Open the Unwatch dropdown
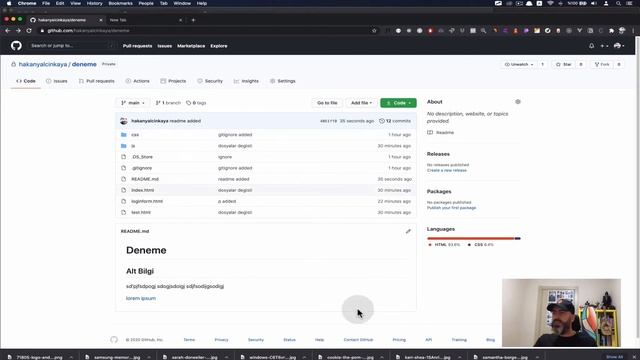 coord(519,64)
